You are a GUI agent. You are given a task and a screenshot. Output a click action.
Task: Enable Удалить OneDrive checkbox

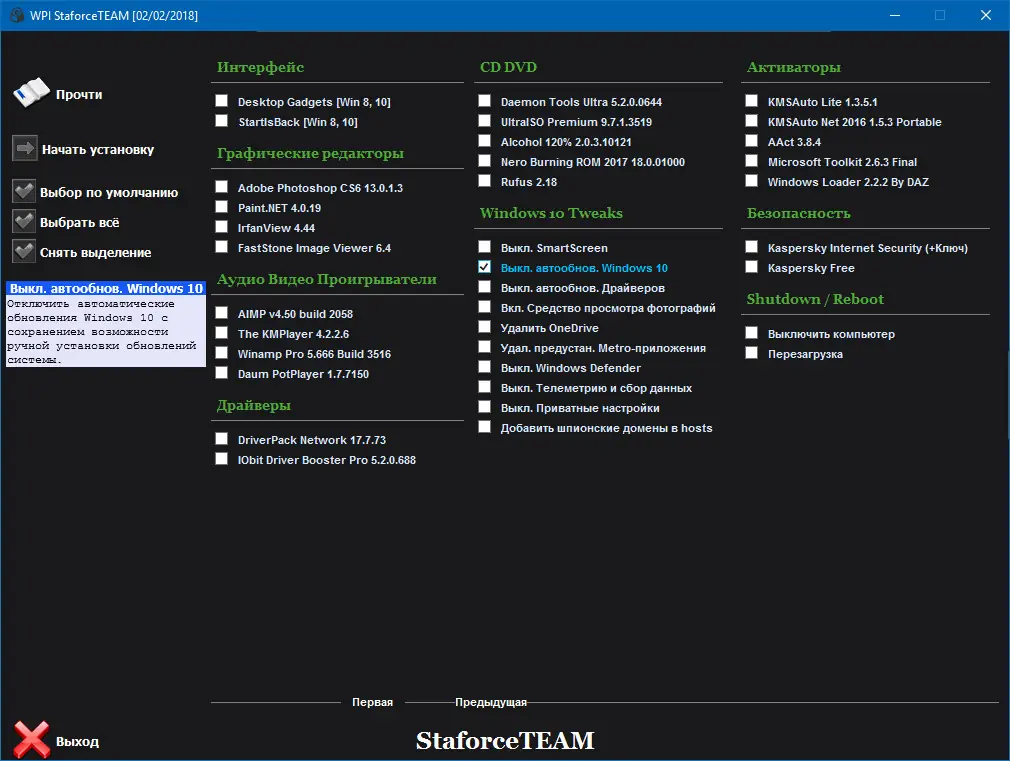[x=484, y=326]
